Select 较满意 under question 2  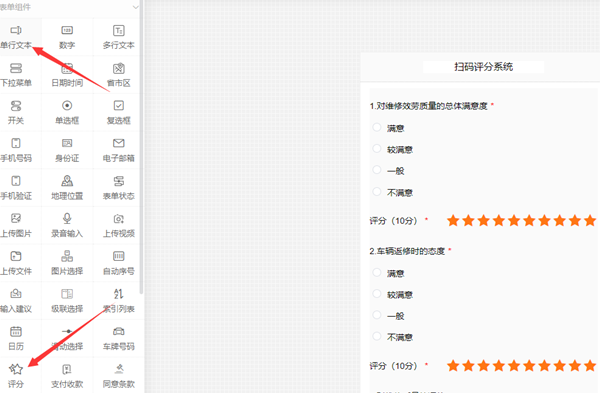tap(377, 294)
